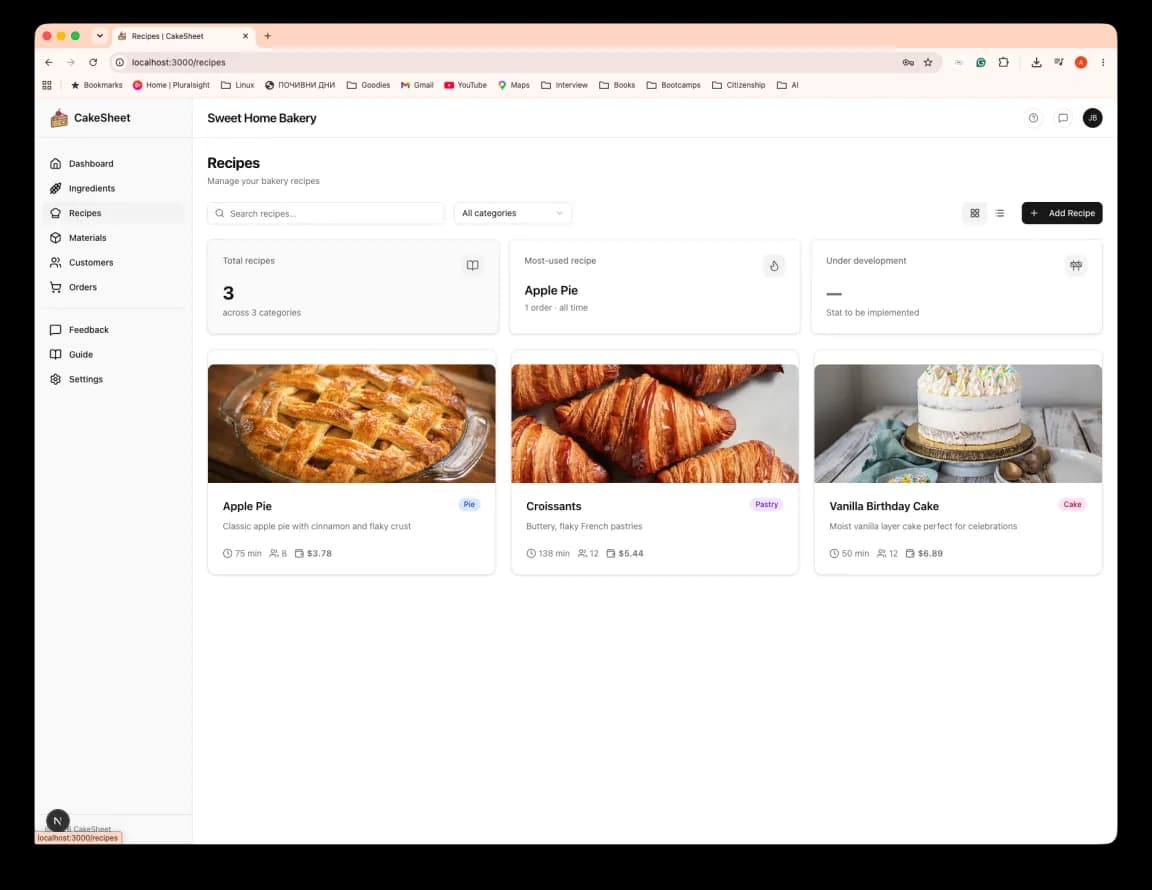Close the Recipes | CakeSheet tab
The image size is (1152, 890).
245,36
